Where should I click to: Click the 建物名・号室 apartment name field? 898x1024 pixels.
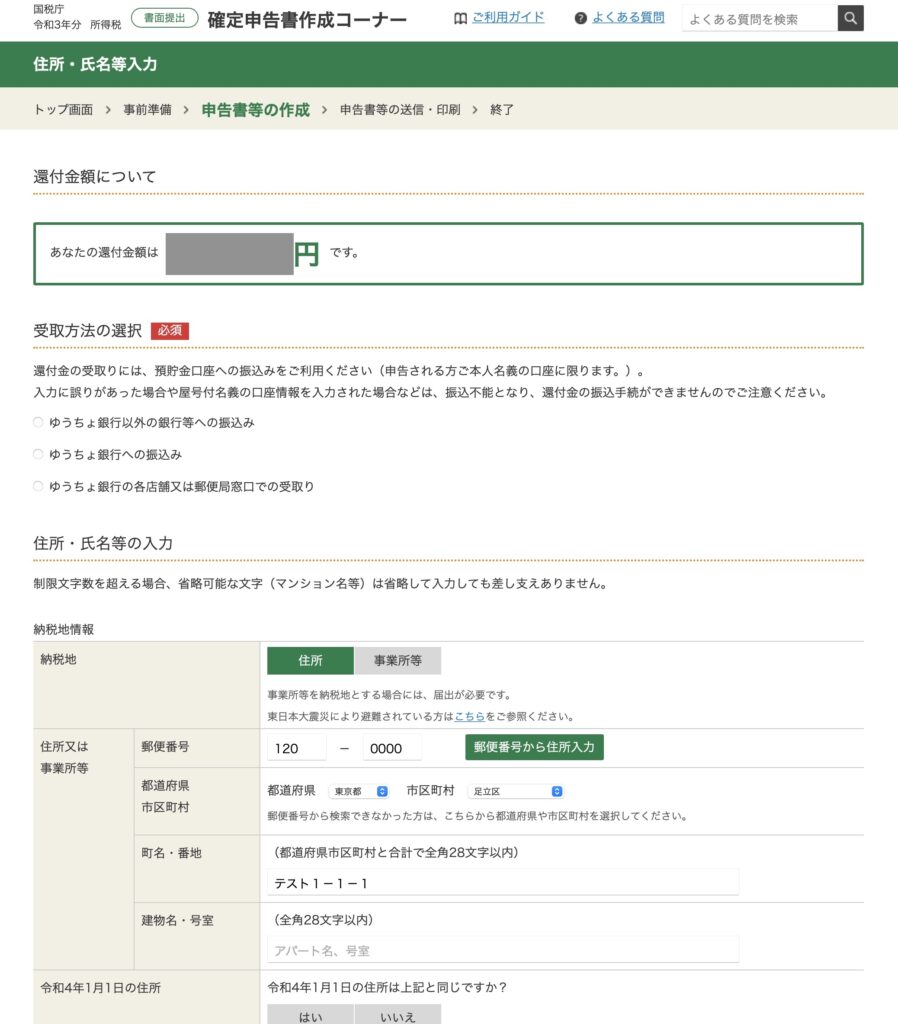[503, 950]
